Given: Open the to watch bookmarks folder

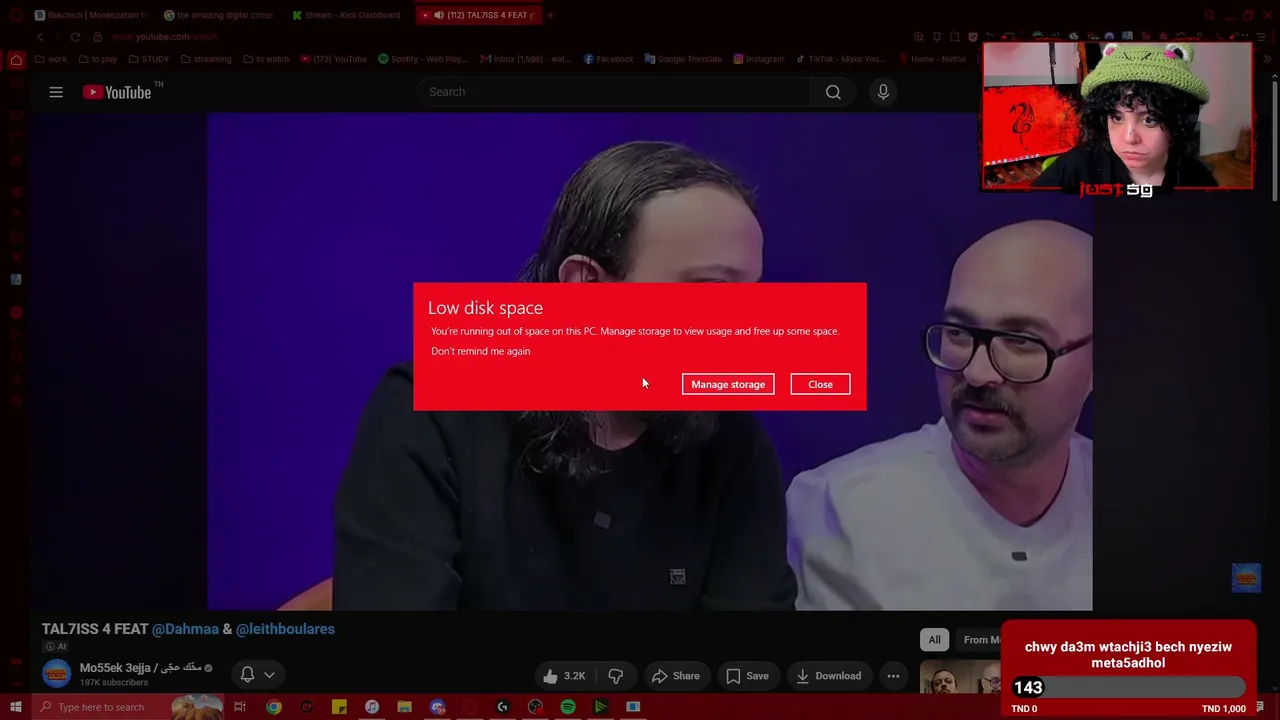Looking at the screenshot, I should pos(266,59).
